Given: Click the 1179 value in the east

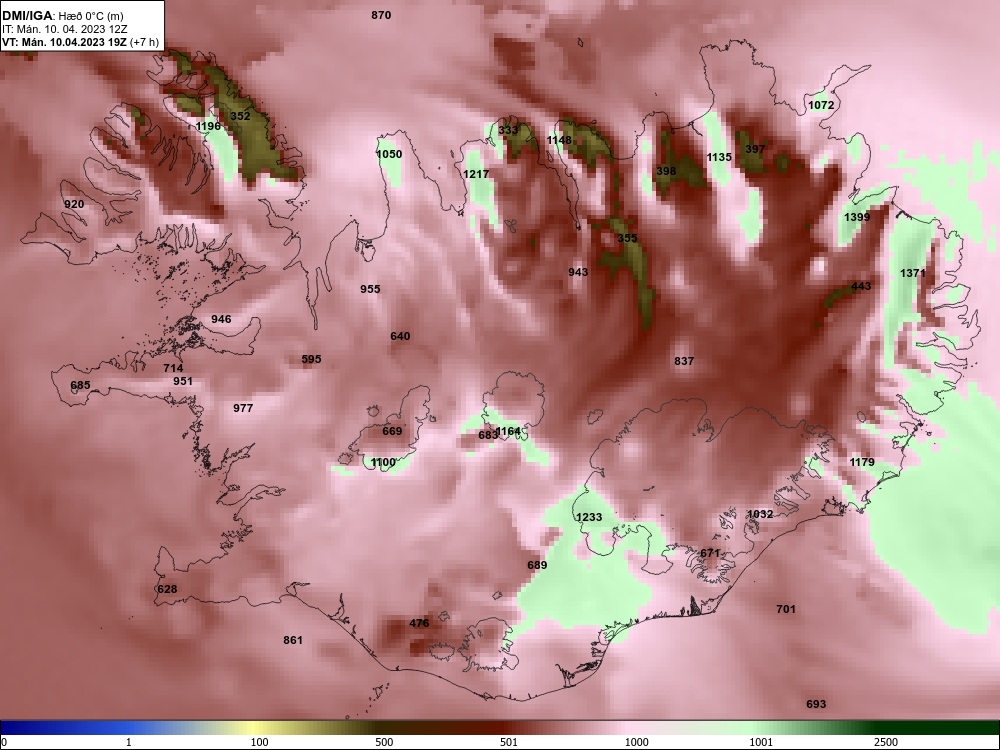Looking at the screenshot, I should pyautogui.click(x=862, y=462).
